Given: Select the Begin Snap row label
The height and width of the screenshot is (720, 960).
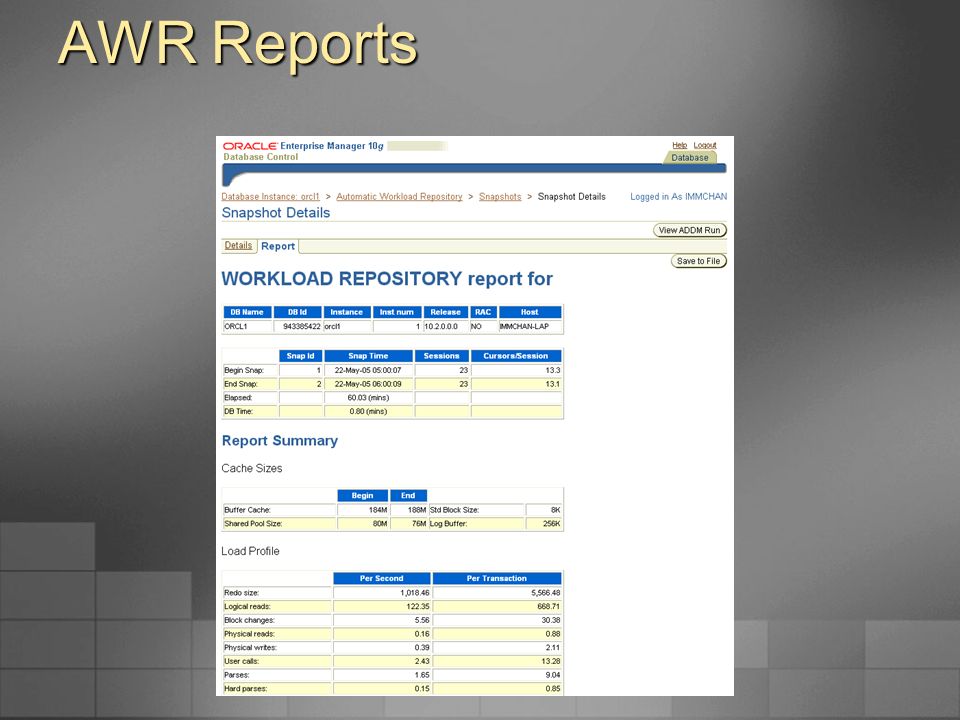Looking at the screenshot, I should tap(244, 370).
